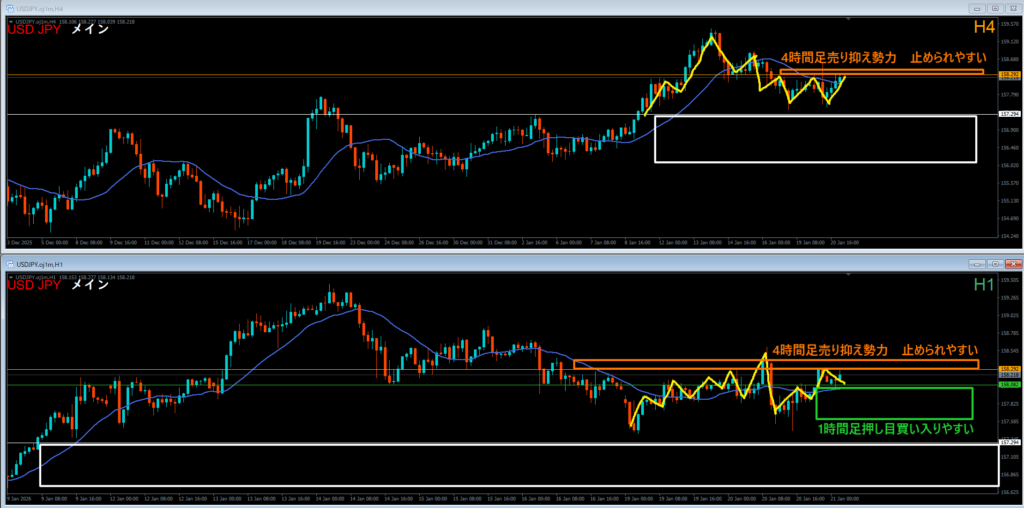Click the 159.505 value on the H1 price scale
This screenshot has width=1024, height=508.
click(1009, 279)
